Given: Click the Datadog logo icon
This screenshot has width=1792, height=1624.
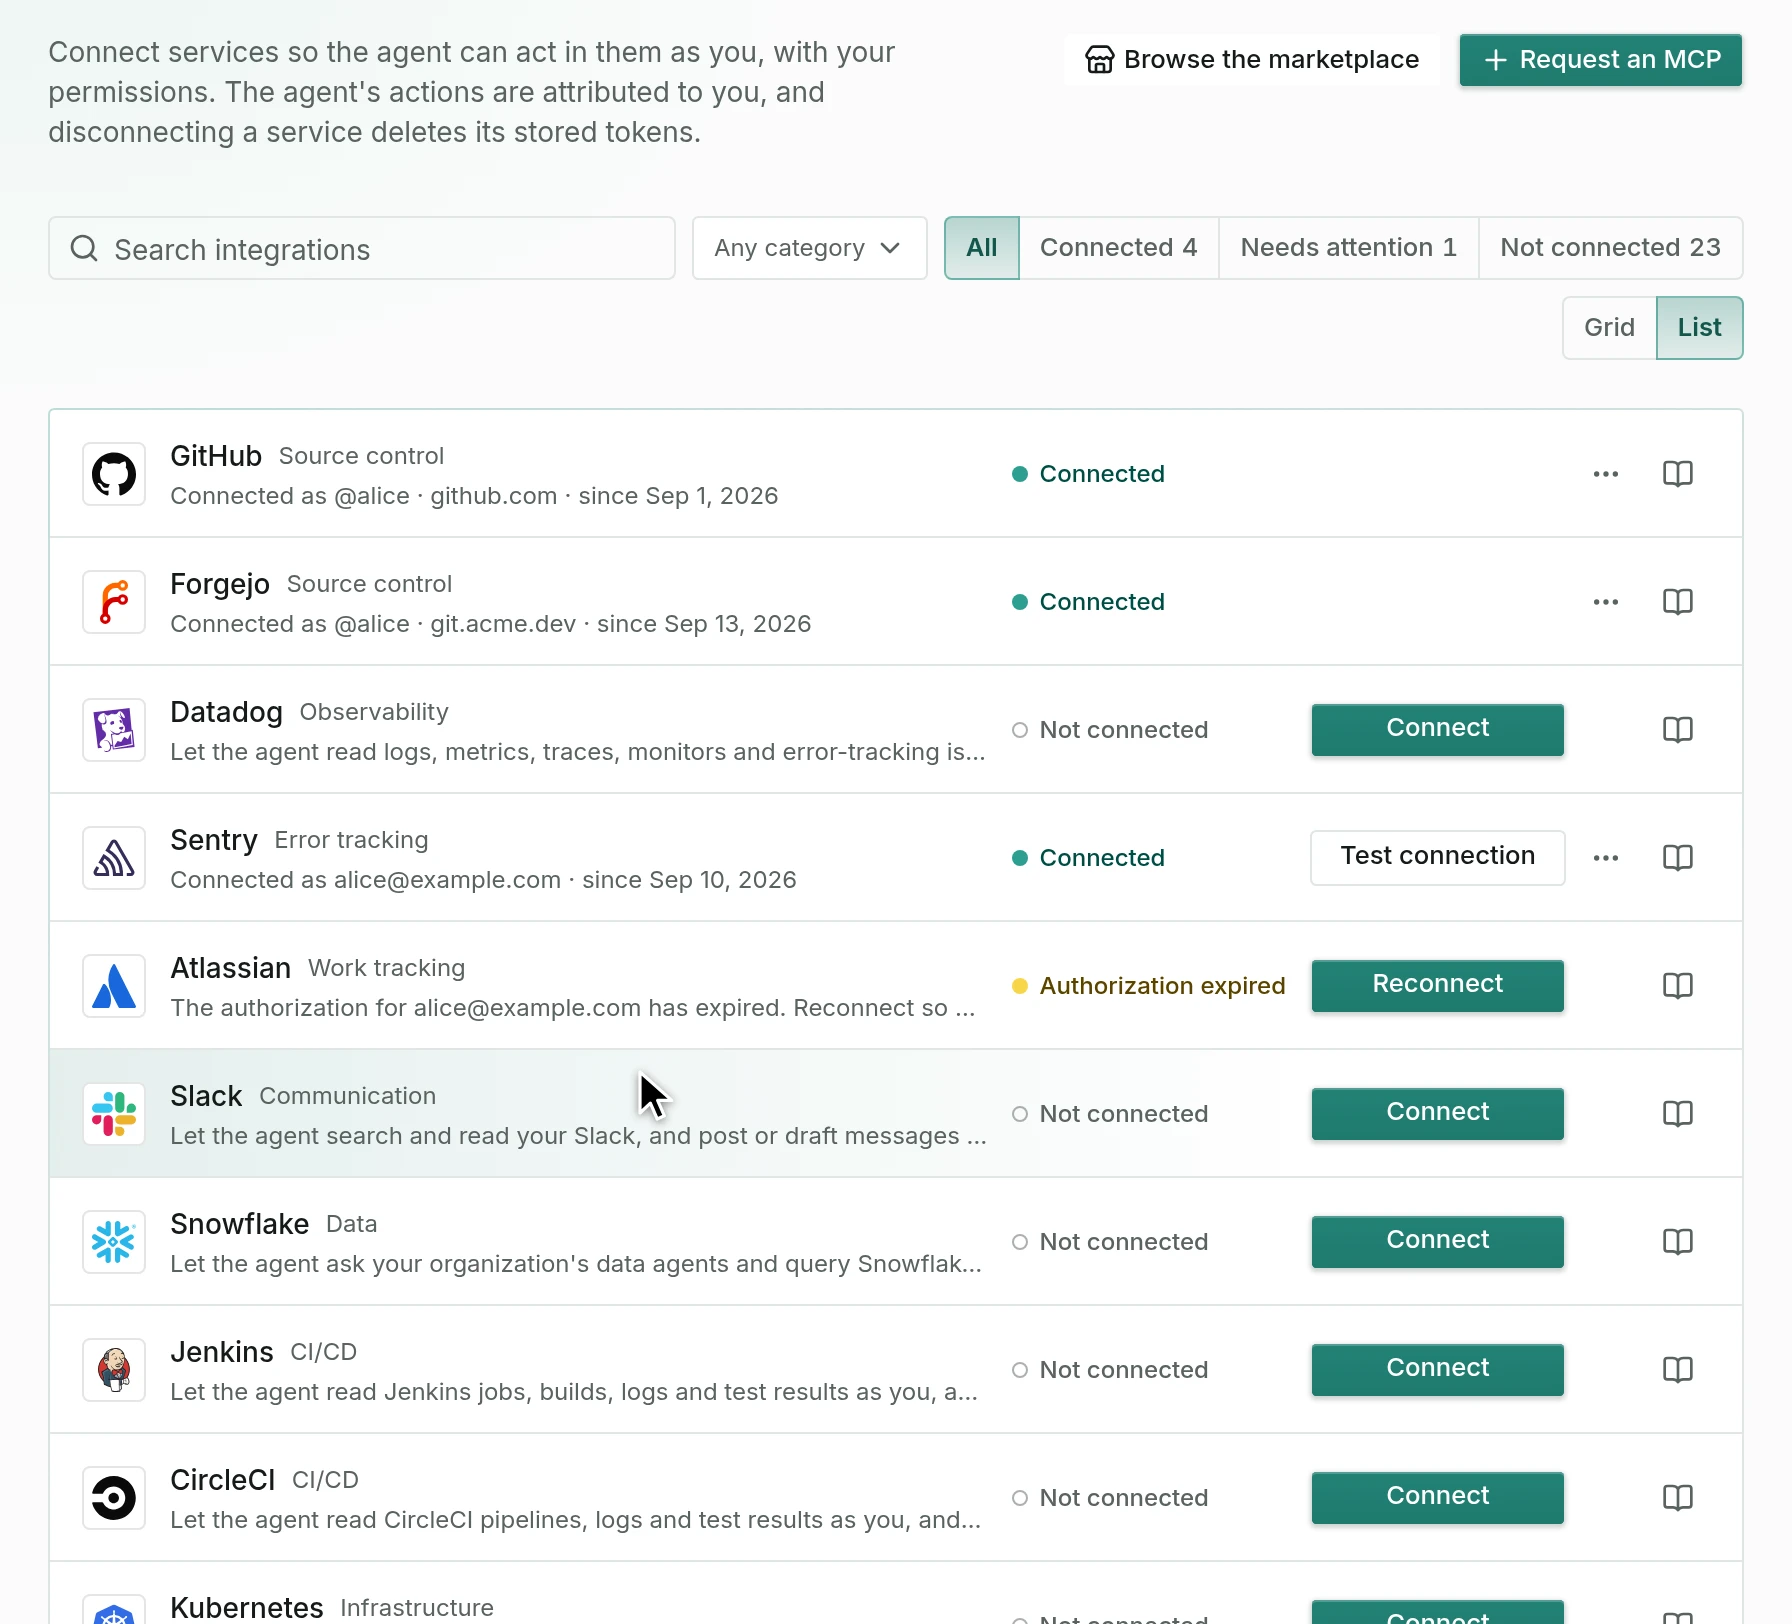Looking at the screenshot, I should [x=114, y=730].
